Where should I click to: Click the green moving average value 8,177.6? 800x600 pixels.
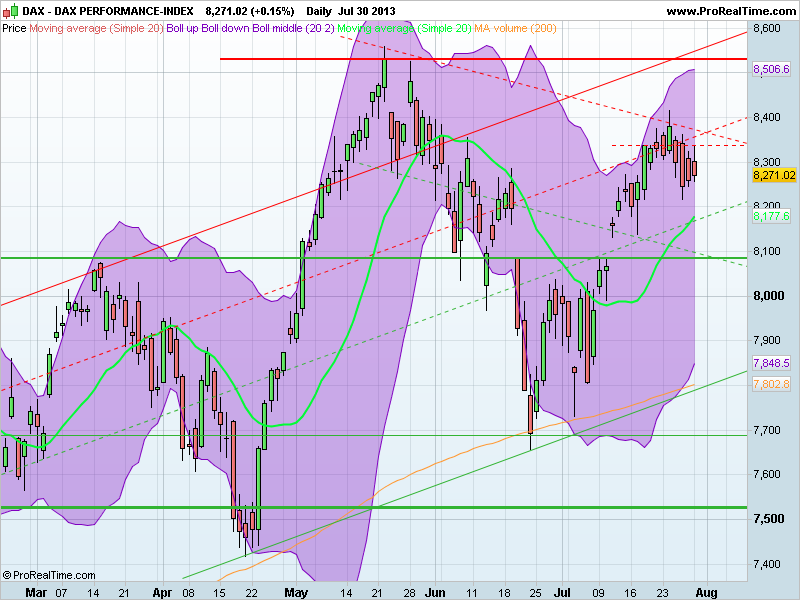click(x=771, y=216)
